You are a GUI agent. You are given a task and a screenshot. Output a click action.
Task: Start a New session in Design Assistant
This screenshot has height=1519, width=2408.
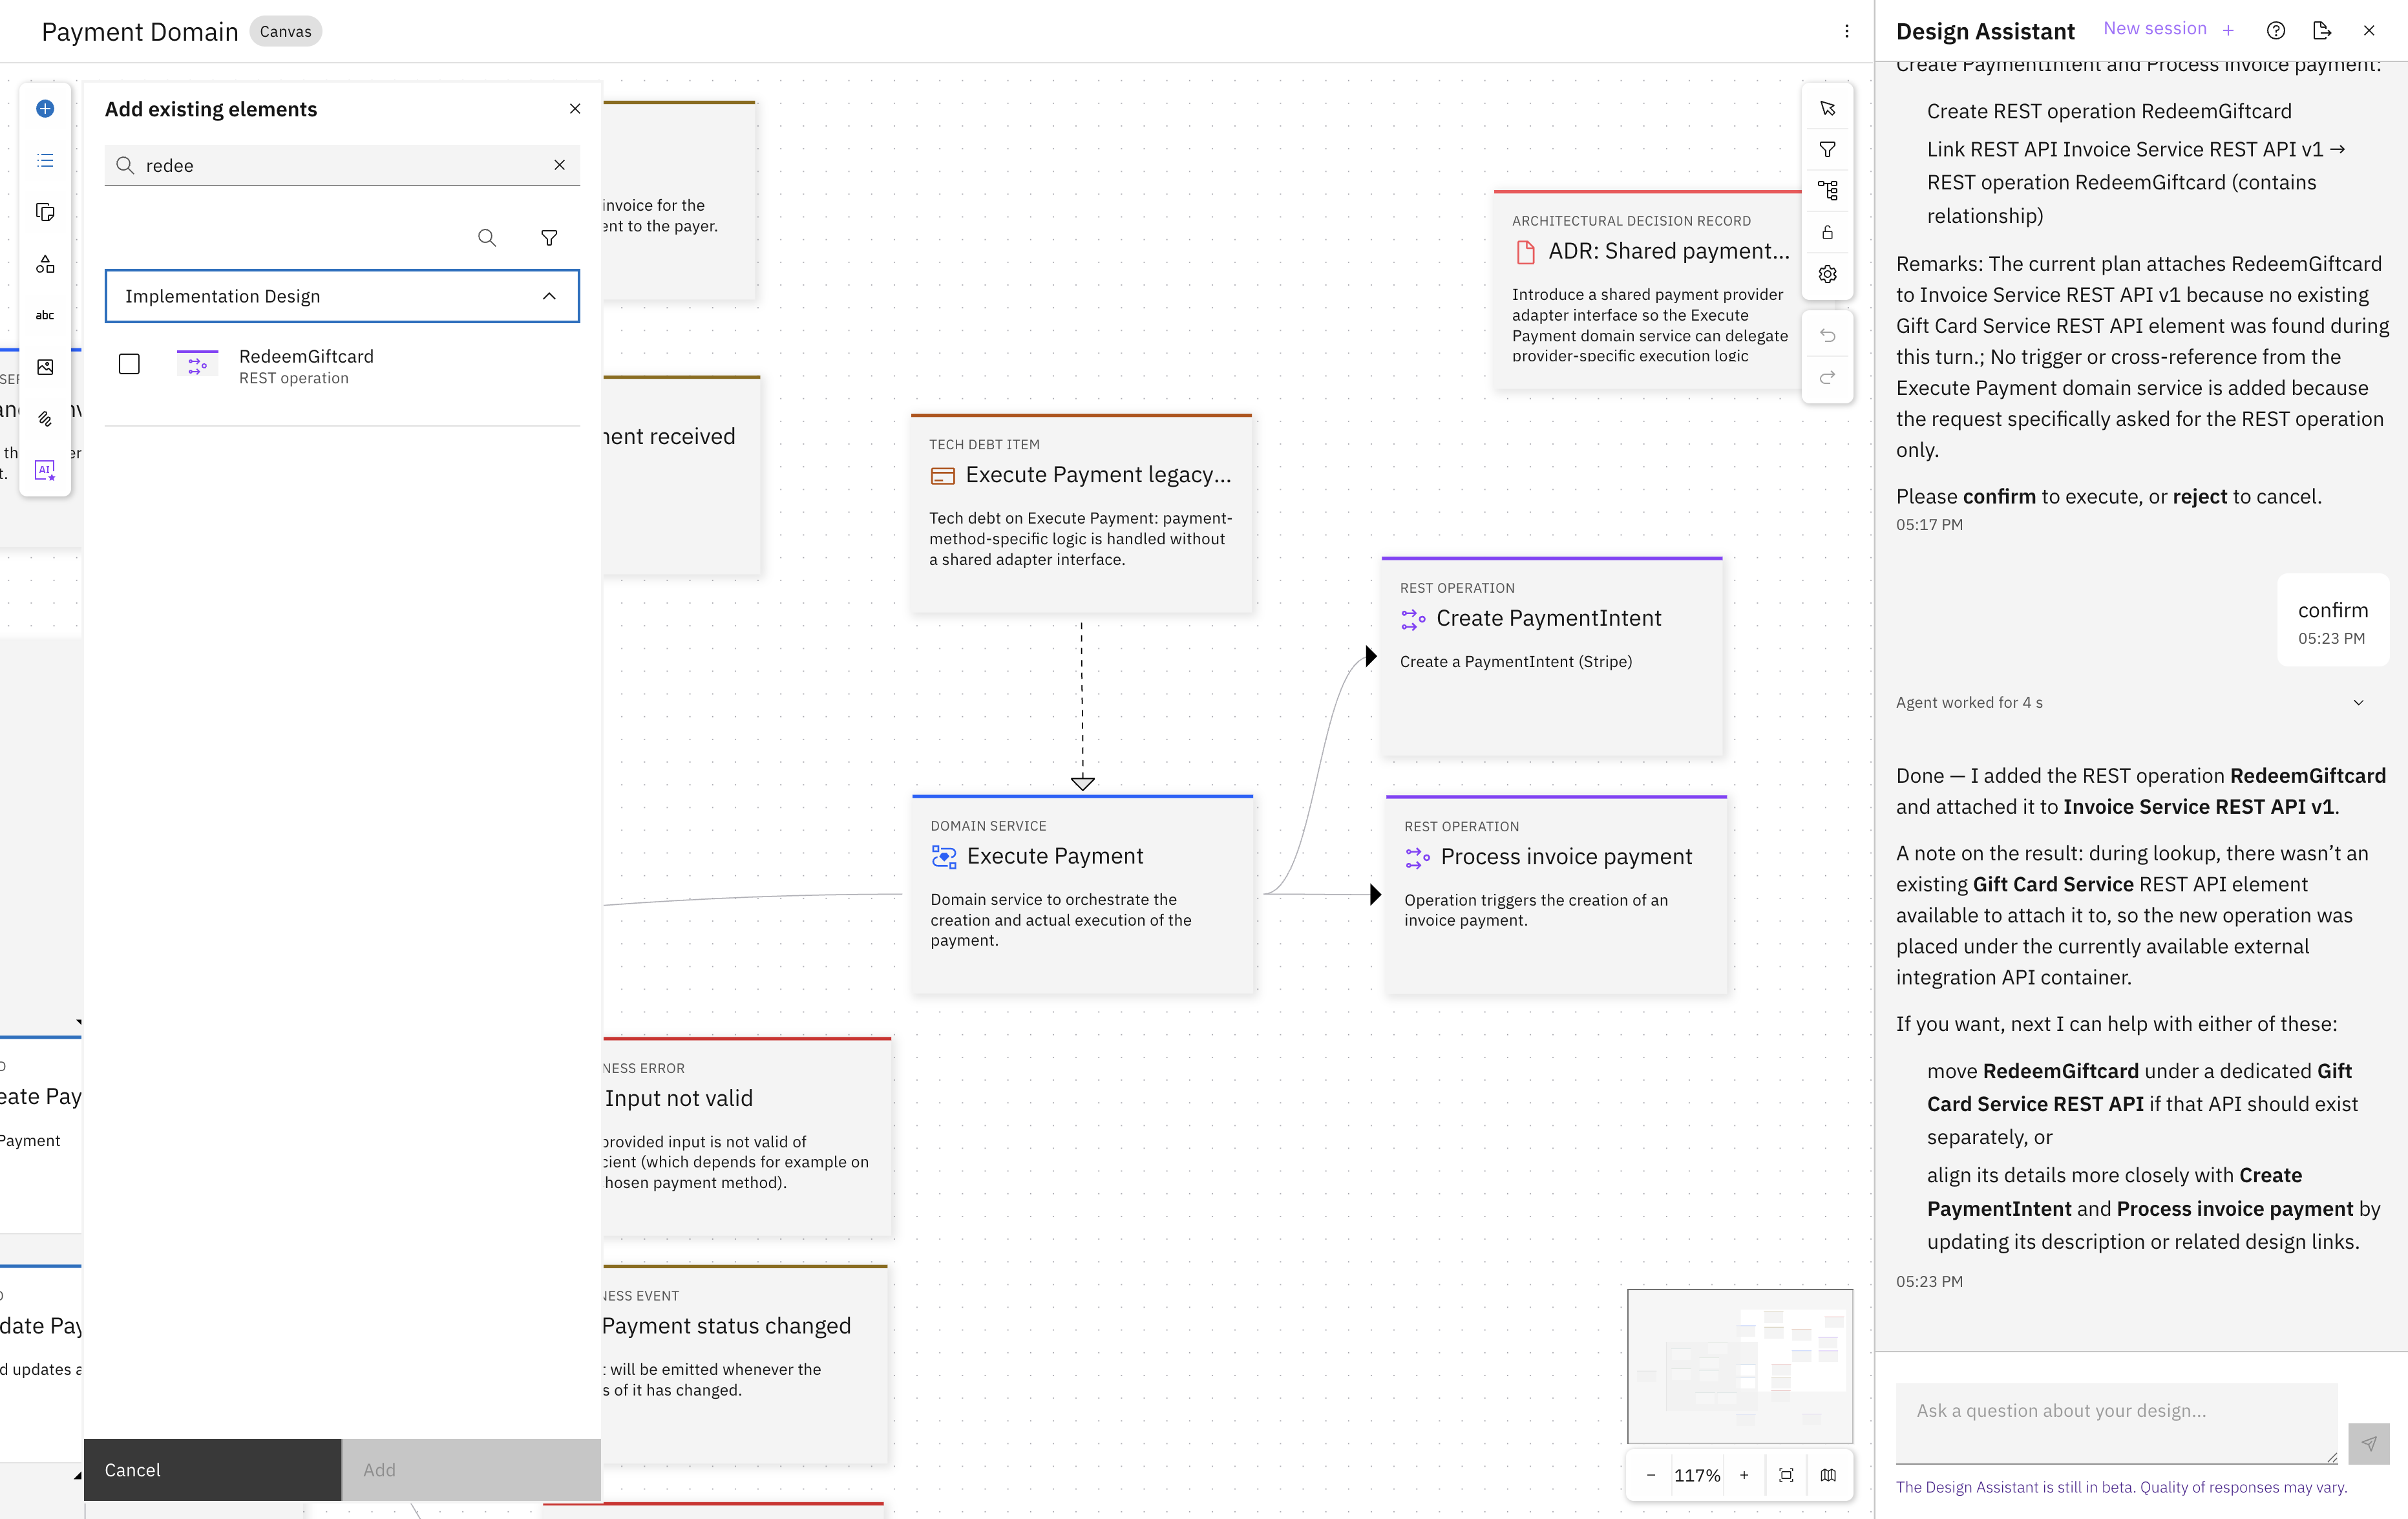2168,29
